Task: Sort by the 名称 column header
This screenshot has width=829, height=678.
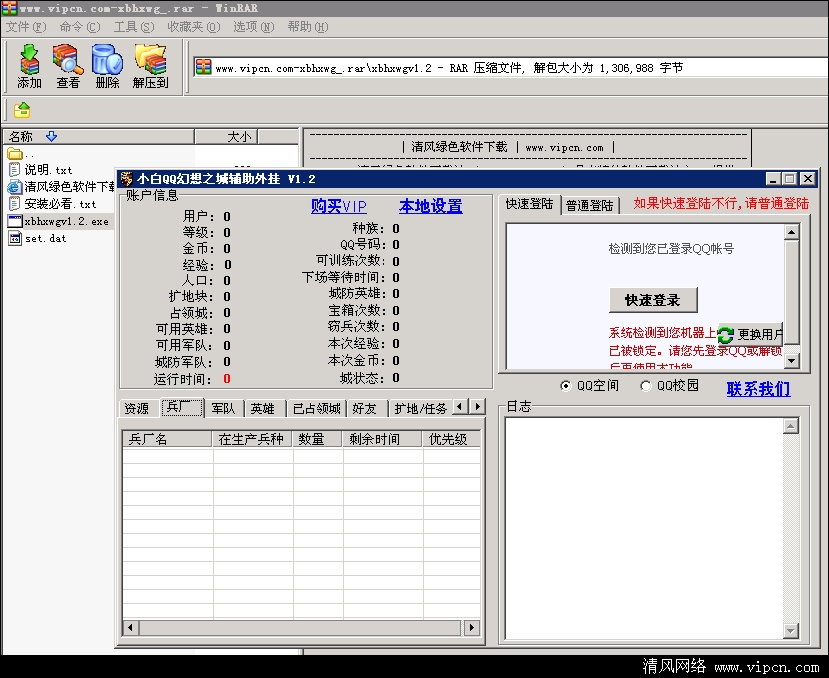Action: tap(22, 136)
